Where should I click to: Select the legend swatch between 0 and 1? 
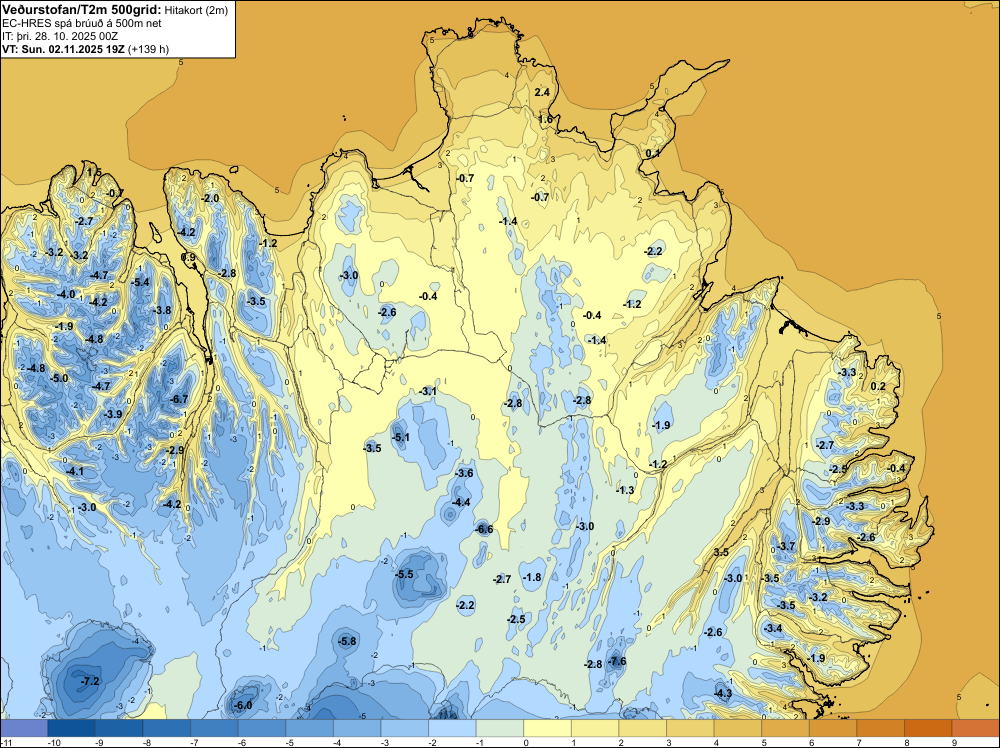(547, 728)
